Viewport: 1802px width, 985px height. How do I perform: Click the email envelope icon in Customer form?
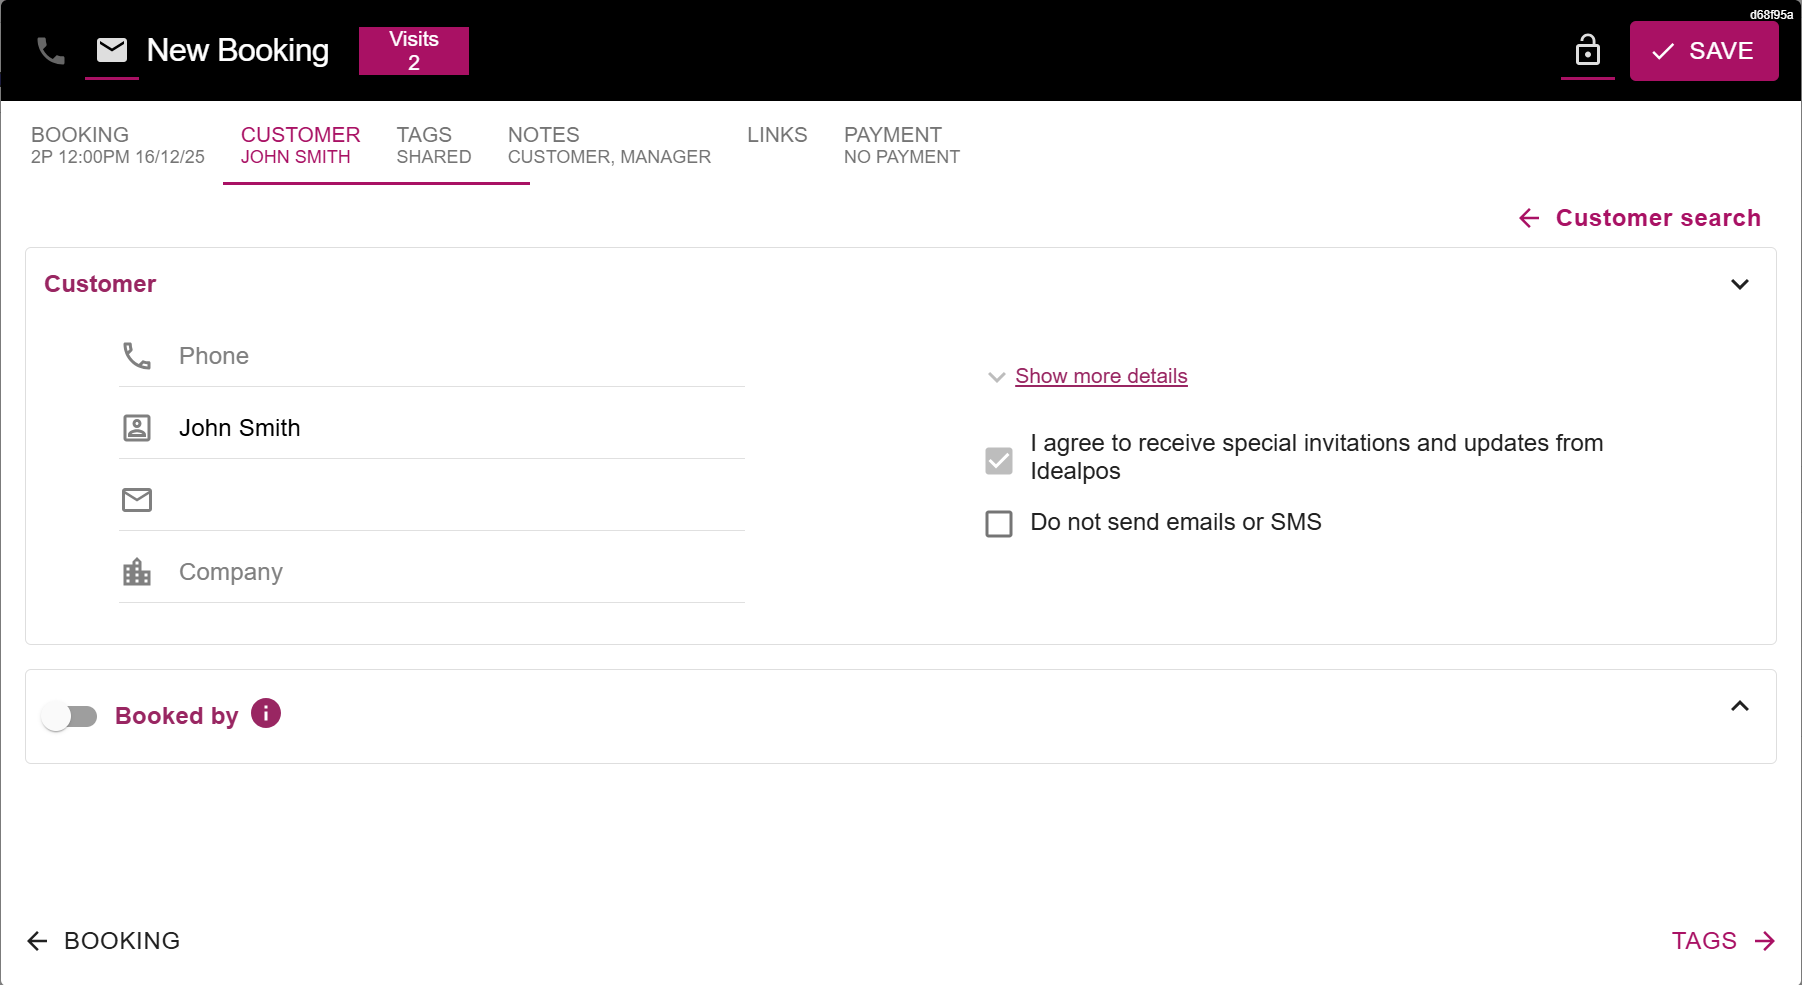click(137, 500)
